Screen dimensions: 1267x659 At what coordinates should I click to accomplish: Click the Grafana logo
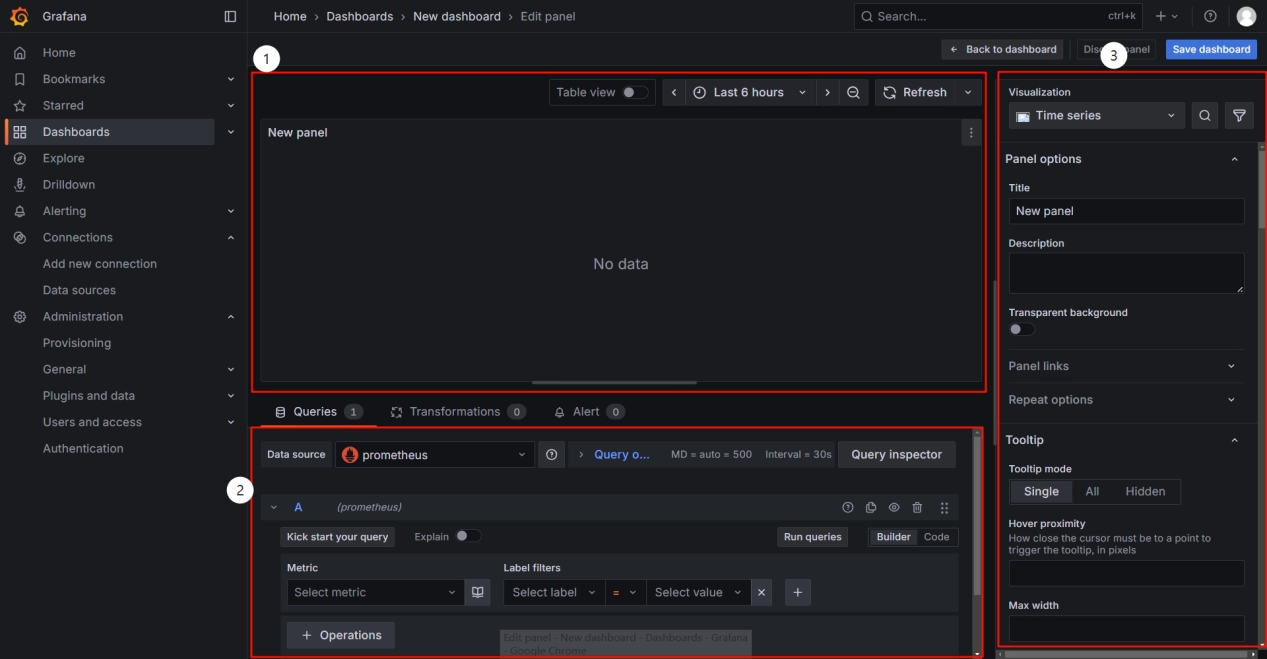[19, 17]
